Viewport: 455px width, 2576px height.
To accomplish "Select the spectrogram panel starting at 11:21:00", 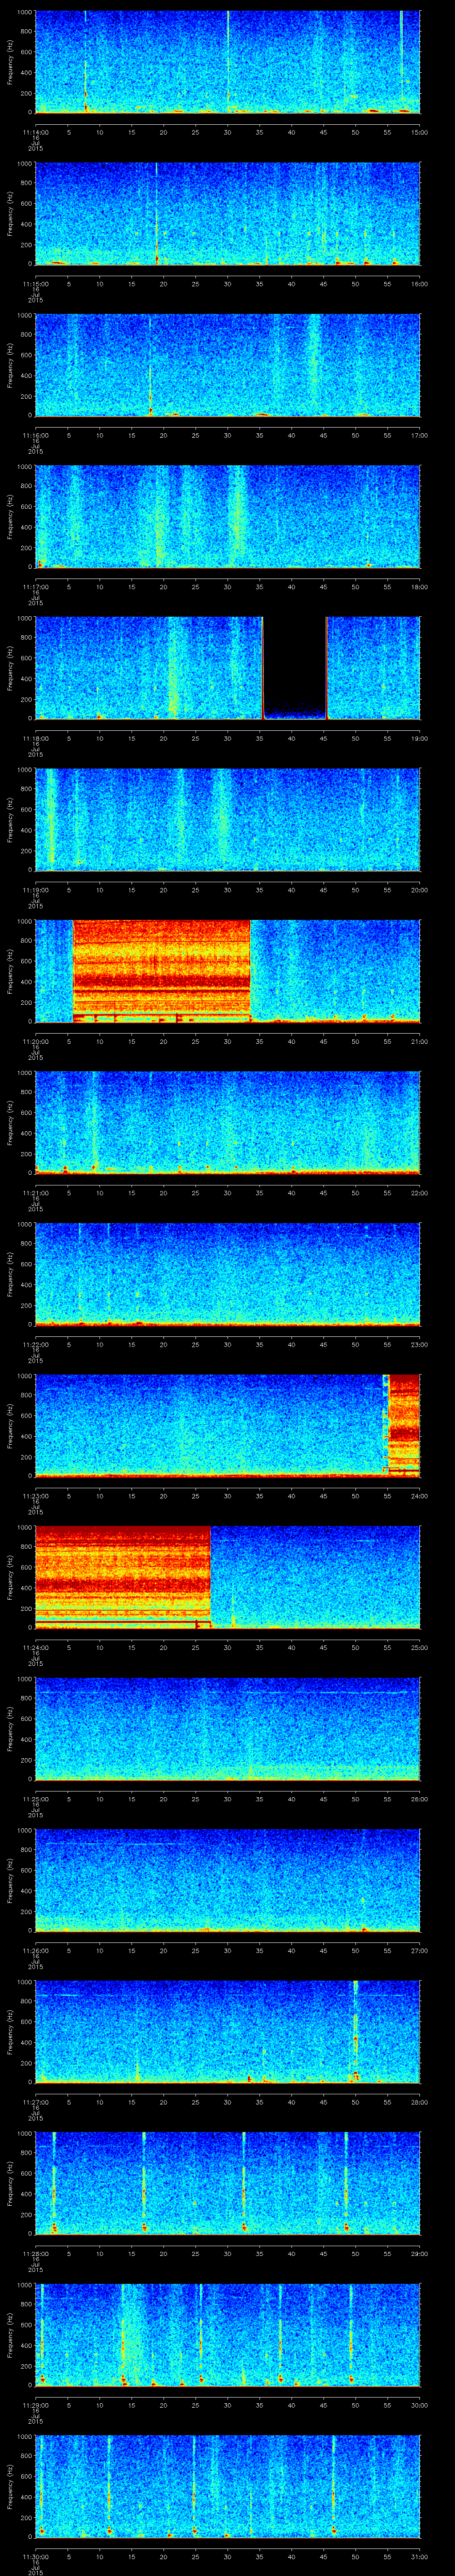I will coord(228,1122).
